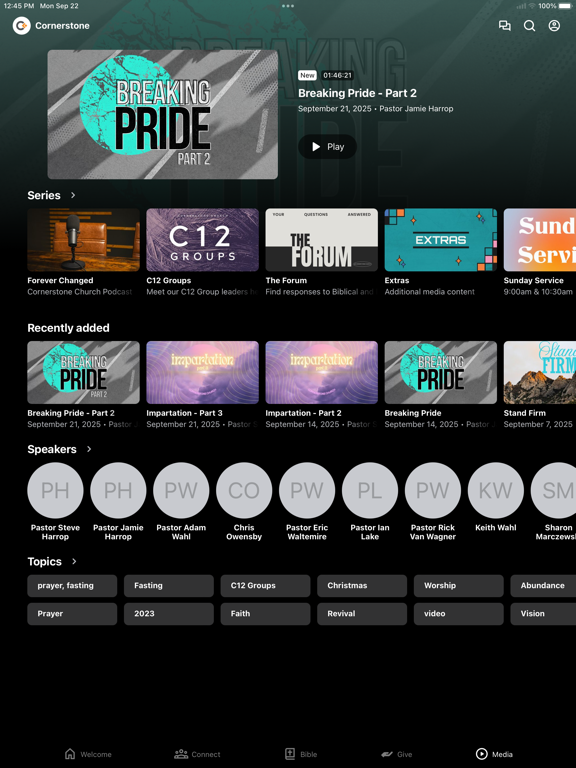The image size is (576, 768).
Task: Switch to the Give tab
Action: coord(397,754)
